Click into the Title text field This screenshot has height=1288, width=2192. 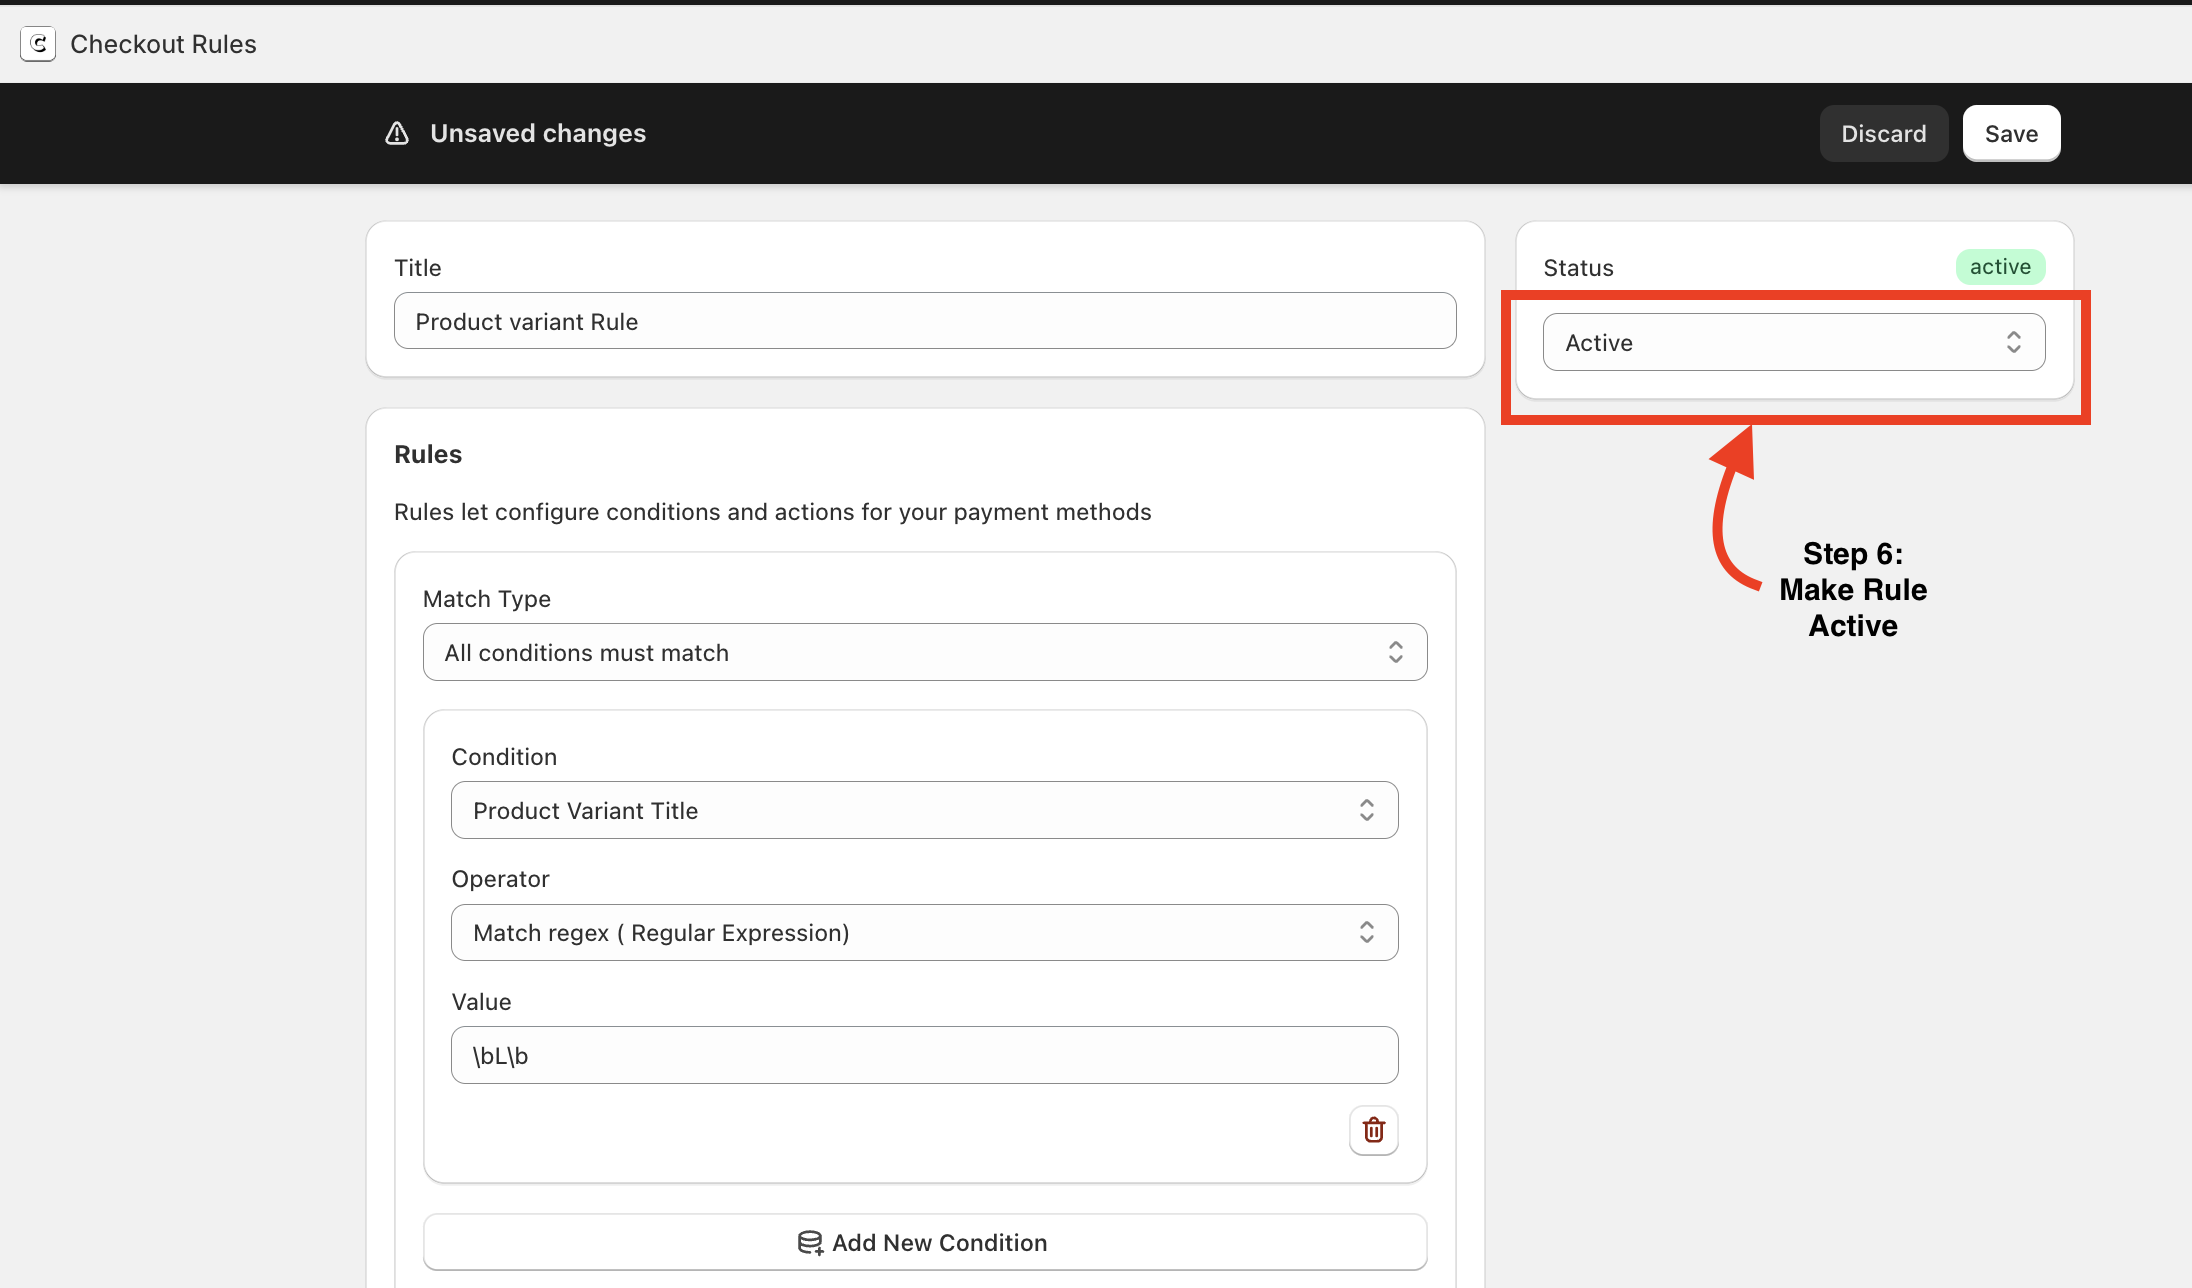(924, 321)
